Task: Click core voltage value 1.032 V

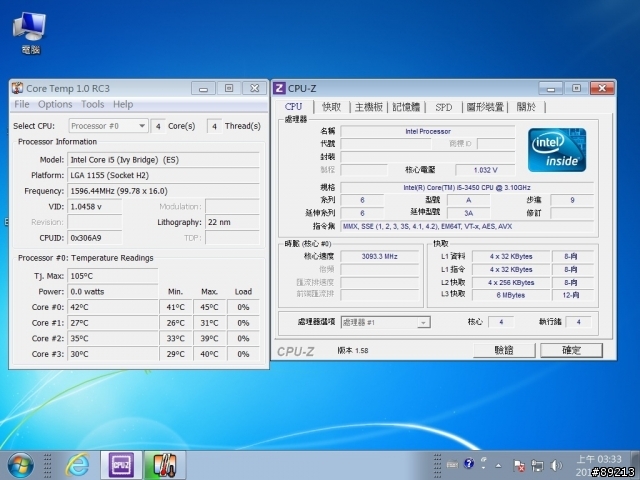Action: 485,170
